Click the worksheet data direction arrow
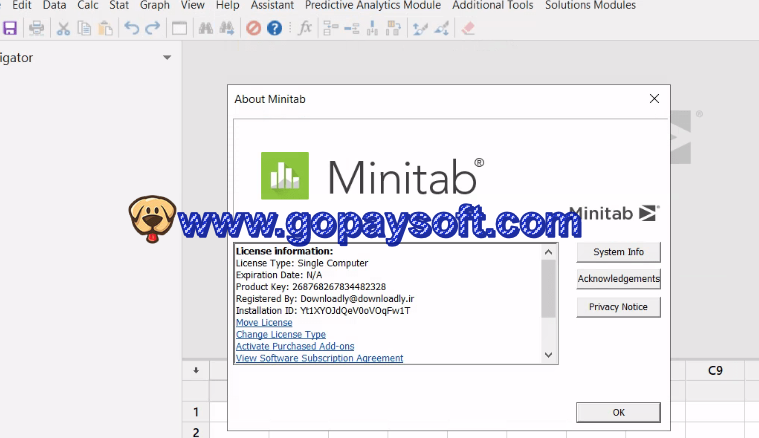Screen dimensions: 759x438 (x=196, y=370)
